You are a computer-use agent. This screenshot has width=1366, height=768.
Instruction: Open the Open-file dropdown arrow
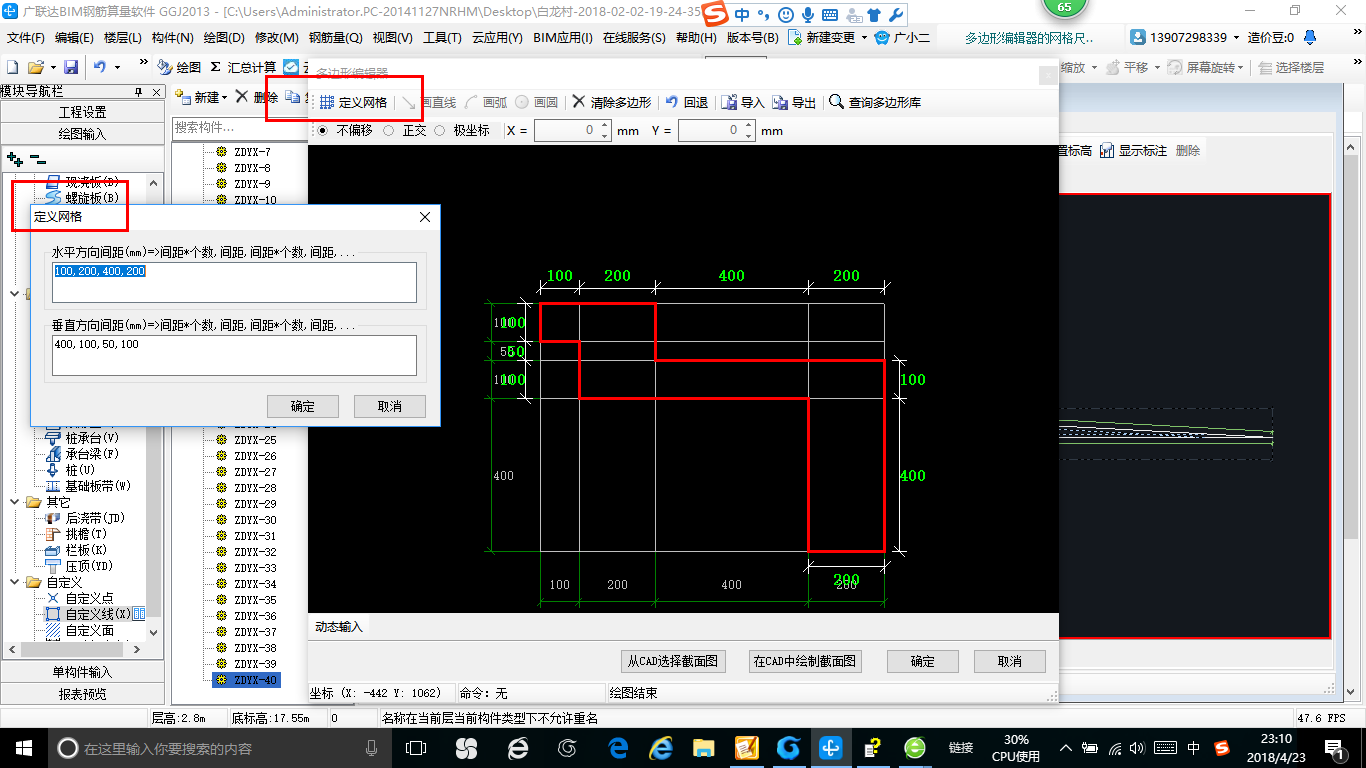point(52,67)
